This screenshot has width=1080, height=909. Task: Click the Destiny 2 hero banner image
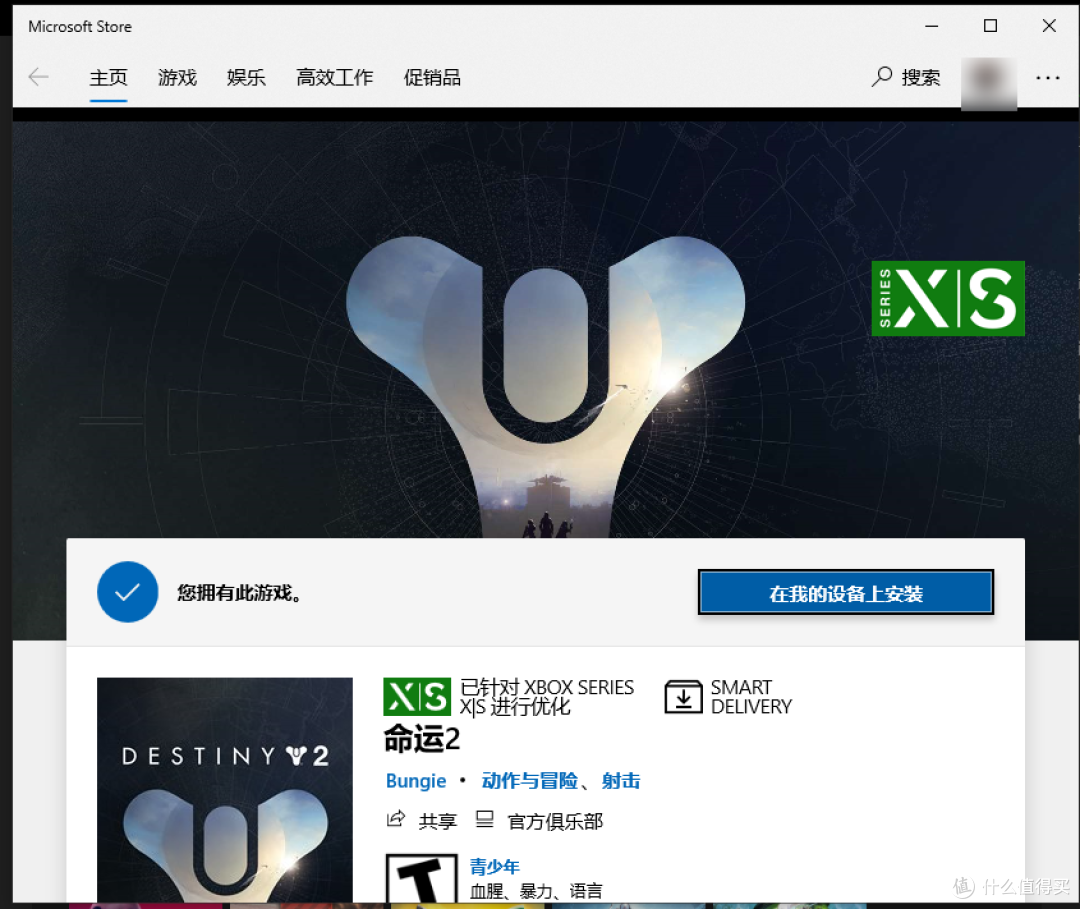pyautogui.click(x=546, y=331)
